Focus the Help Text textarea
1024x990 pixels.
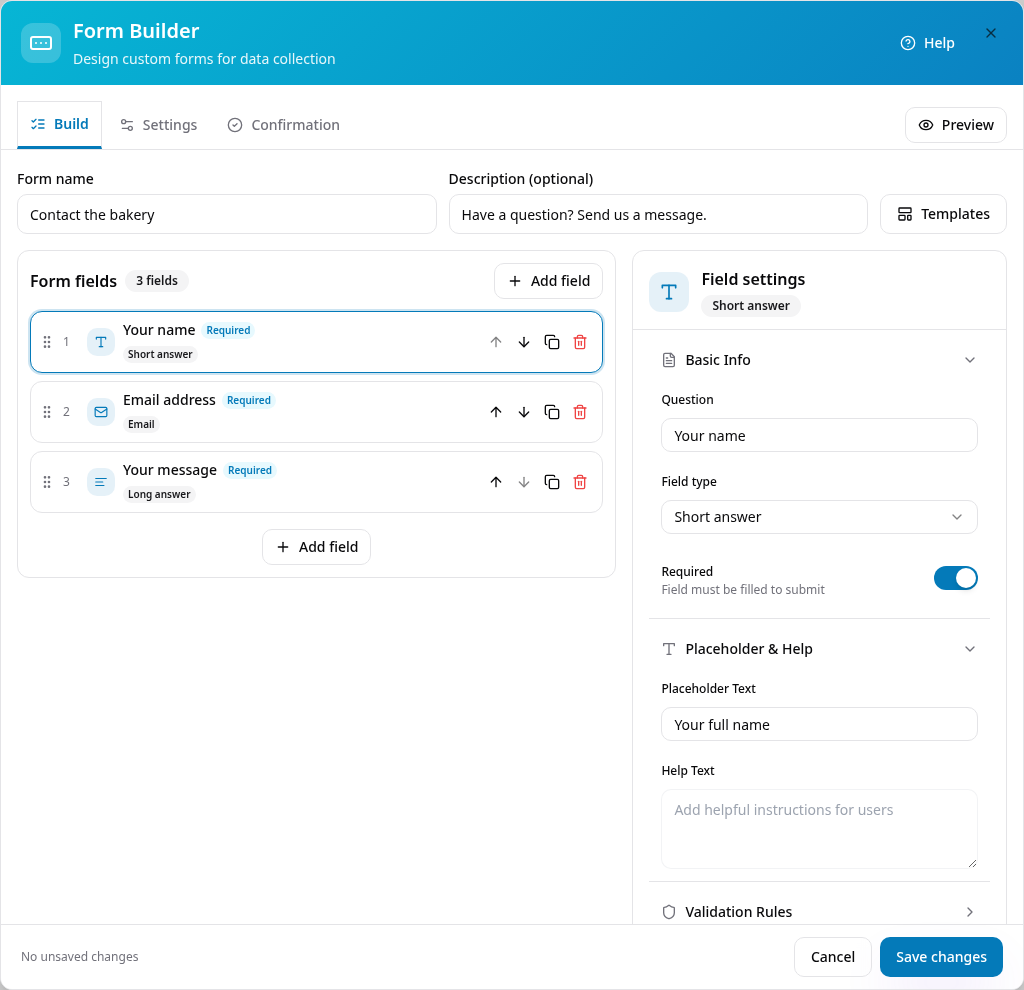(x=819, y=829)
